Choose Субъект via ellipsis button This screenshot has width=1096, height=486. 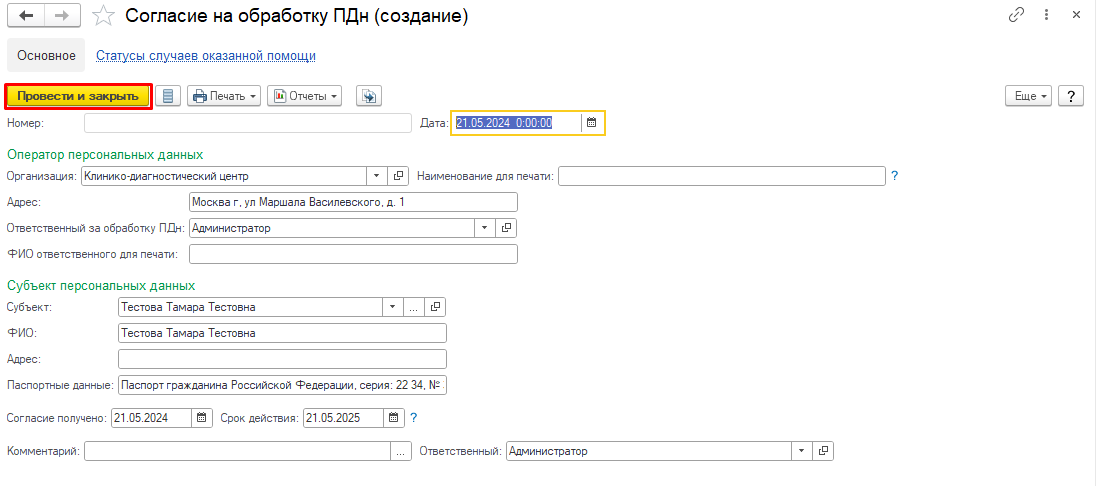click(414, 307)
